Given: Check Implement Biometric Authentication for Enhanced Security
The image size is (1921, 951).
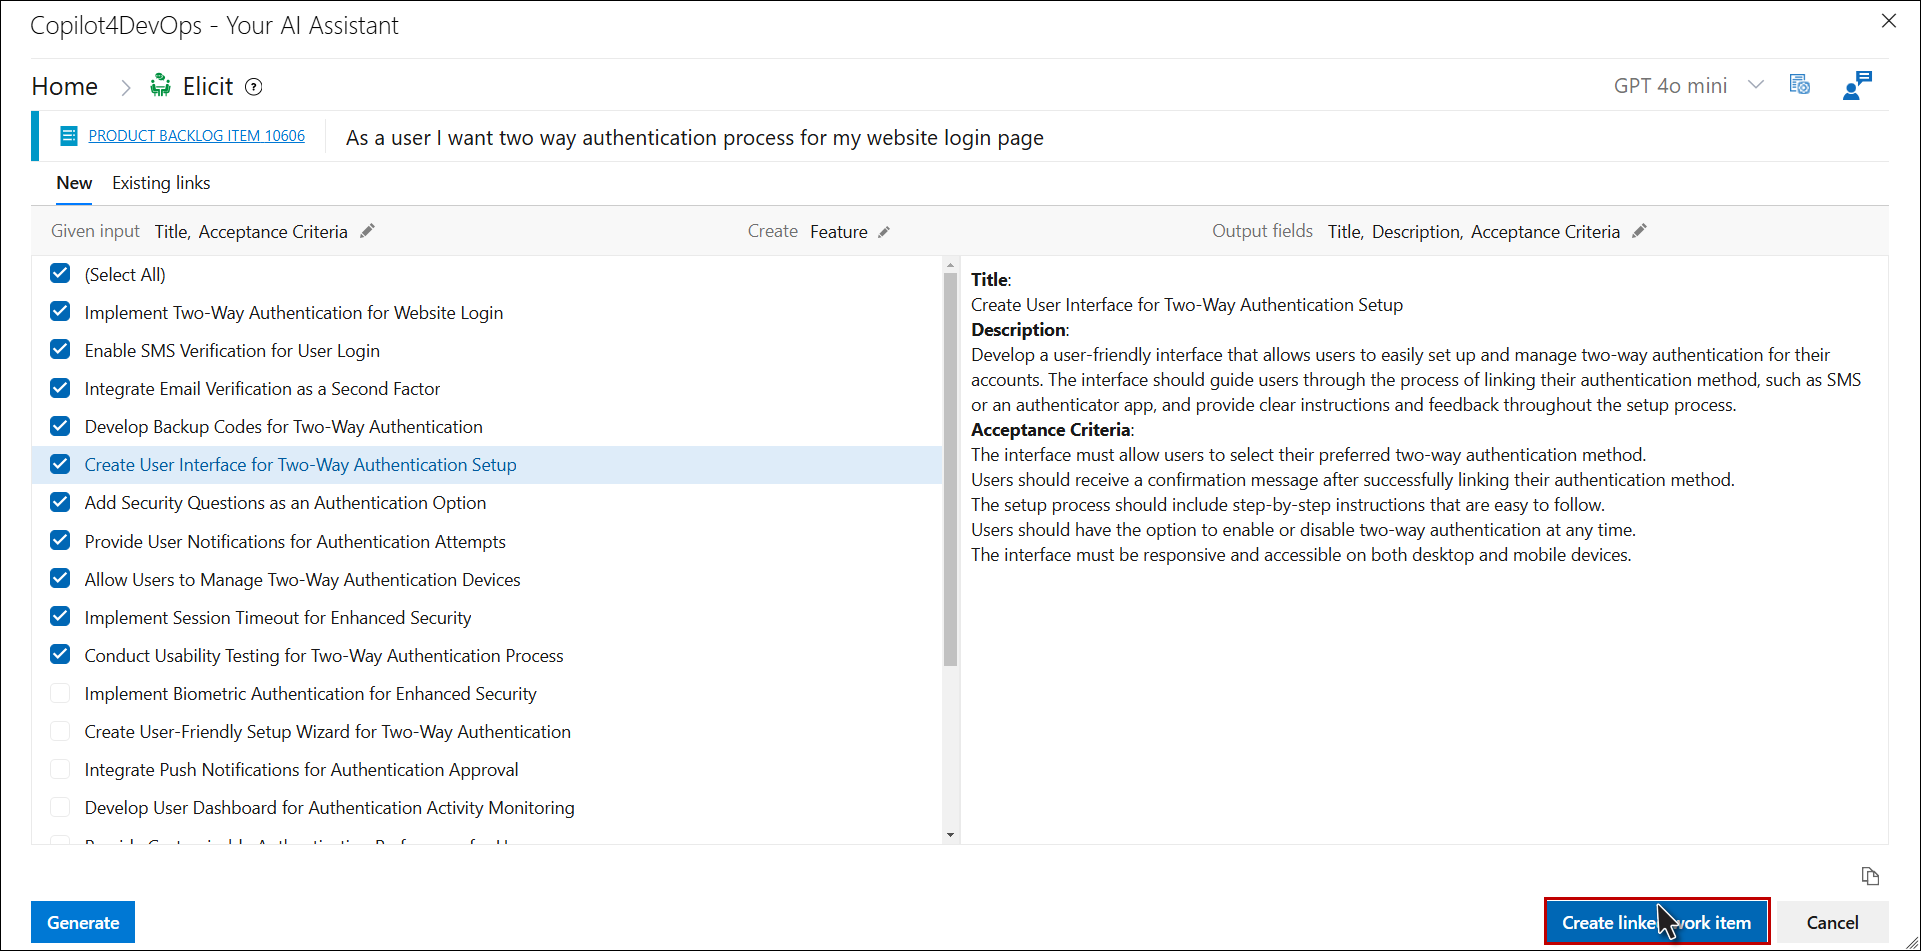Looking at the screenshot, I should click(x=60, y=693).
